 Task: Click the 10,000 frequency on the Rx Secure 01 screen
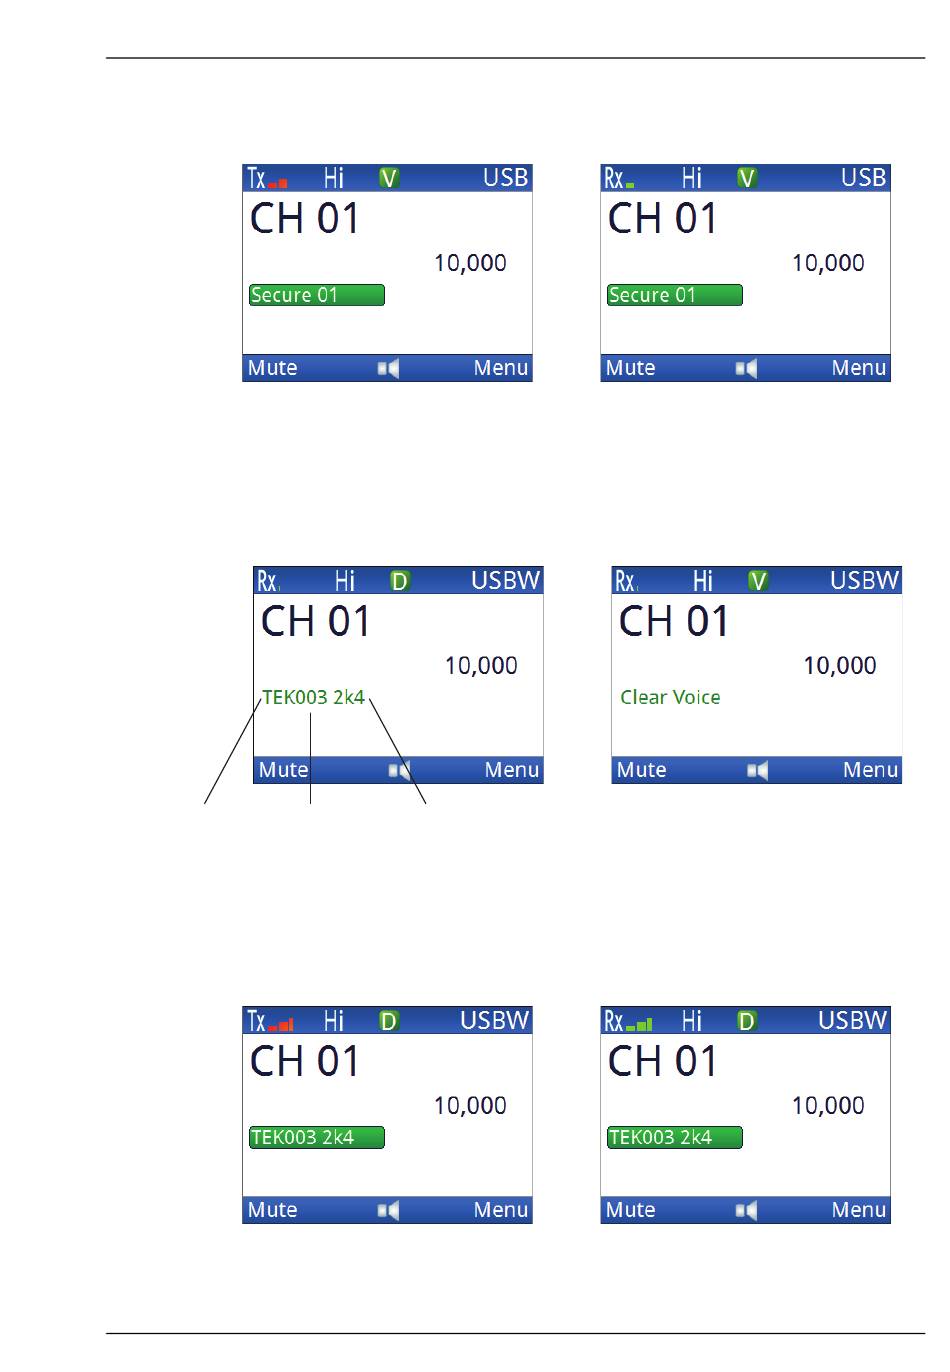[828, 263]
